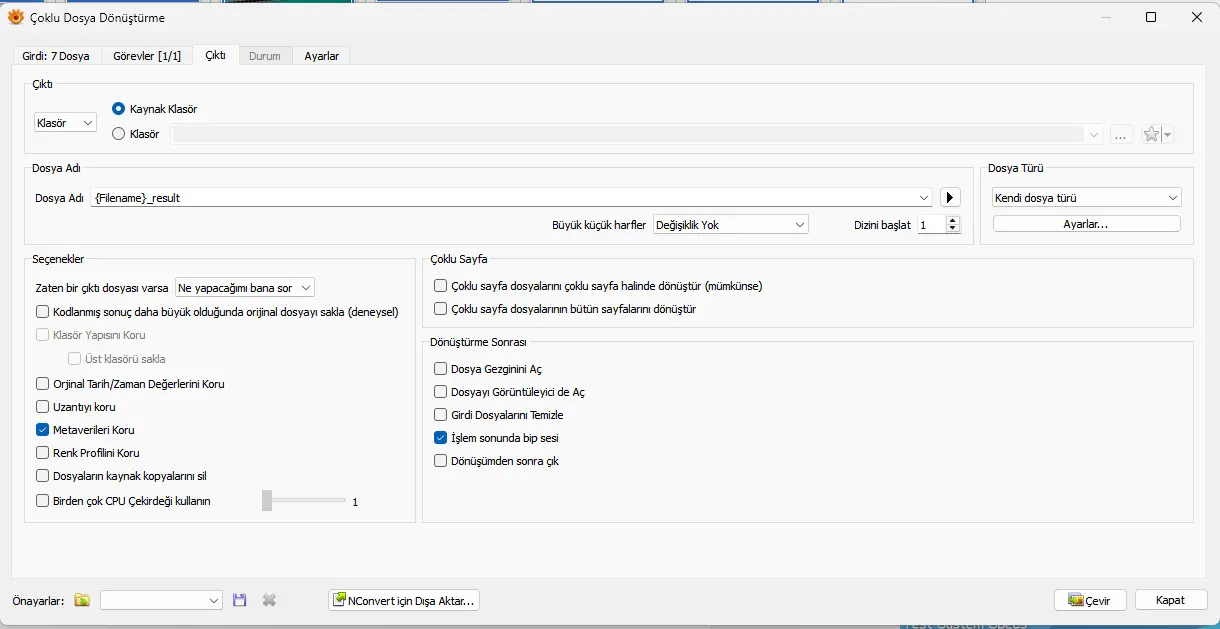Open the Klasör output type dropdown

(65, 123)
